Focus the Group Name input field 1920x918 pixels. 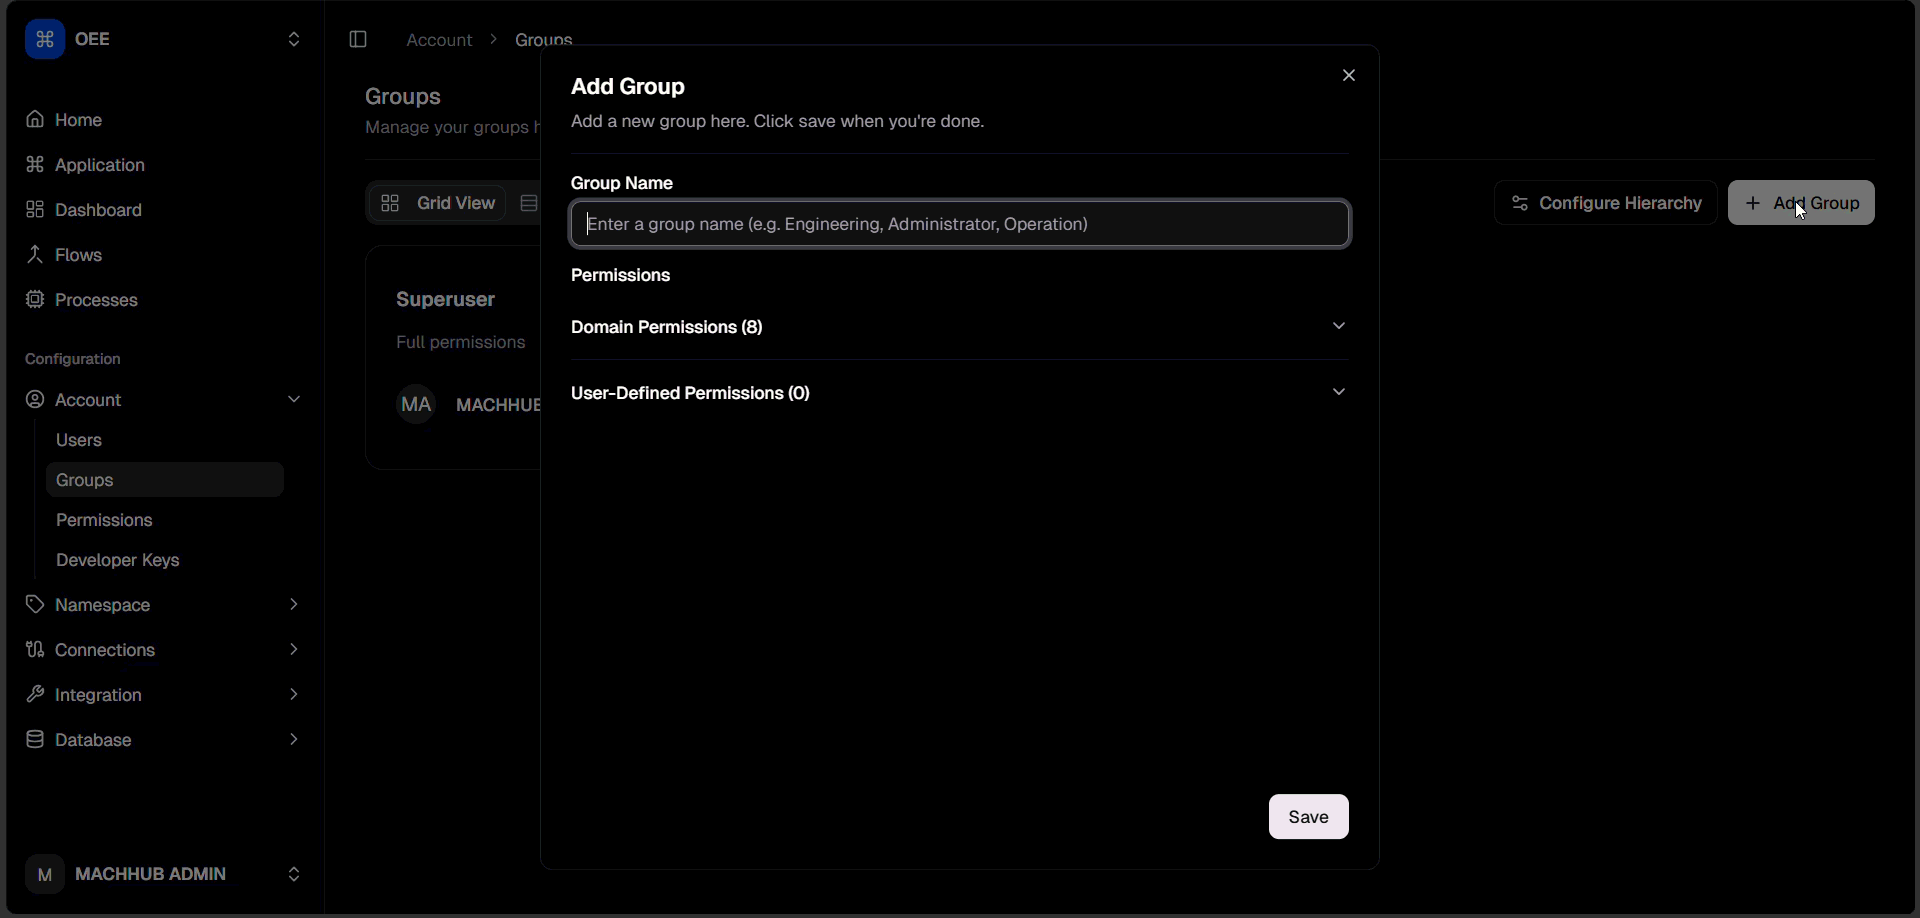960,224
